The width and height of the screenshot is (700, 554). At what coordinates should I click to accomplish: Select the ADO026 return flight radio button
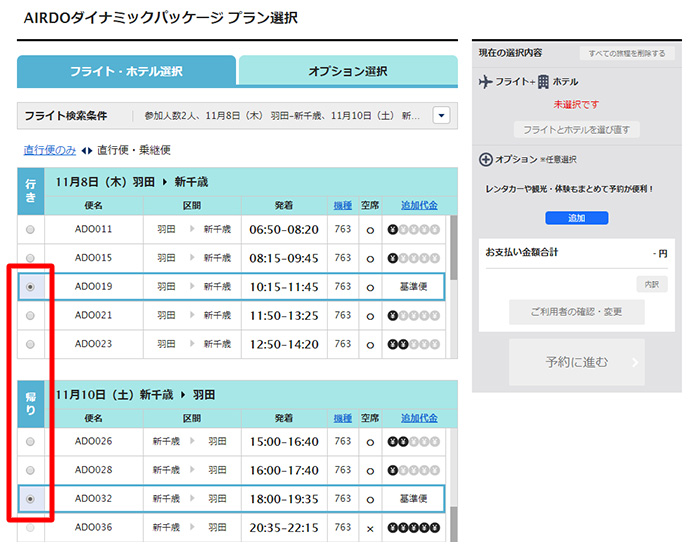pos(30,442)
